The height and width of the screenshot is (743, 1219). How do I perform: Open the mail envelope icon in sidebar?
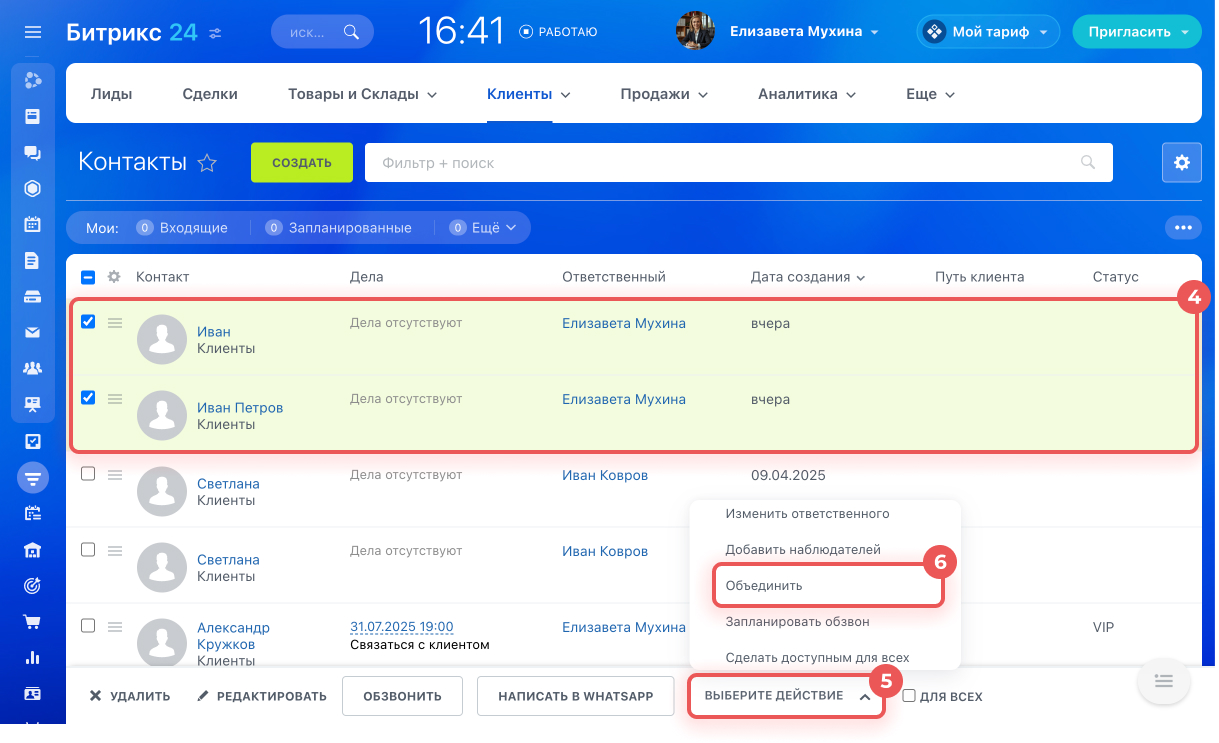pyautogui.click(x=33, y=332)
